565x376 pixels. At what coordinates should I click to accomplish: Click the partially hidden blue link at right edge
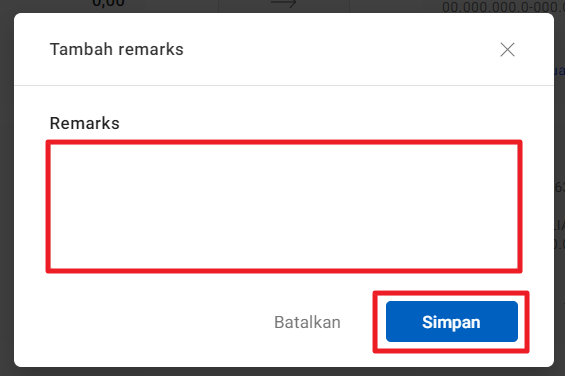559,70
